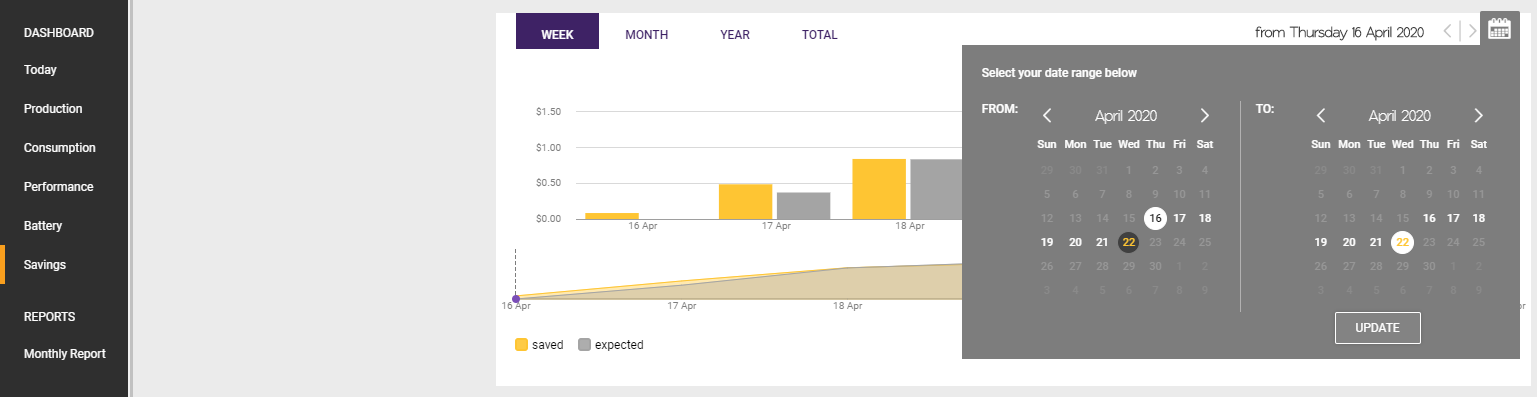Show next month in TO calendar

(1478, 116)
